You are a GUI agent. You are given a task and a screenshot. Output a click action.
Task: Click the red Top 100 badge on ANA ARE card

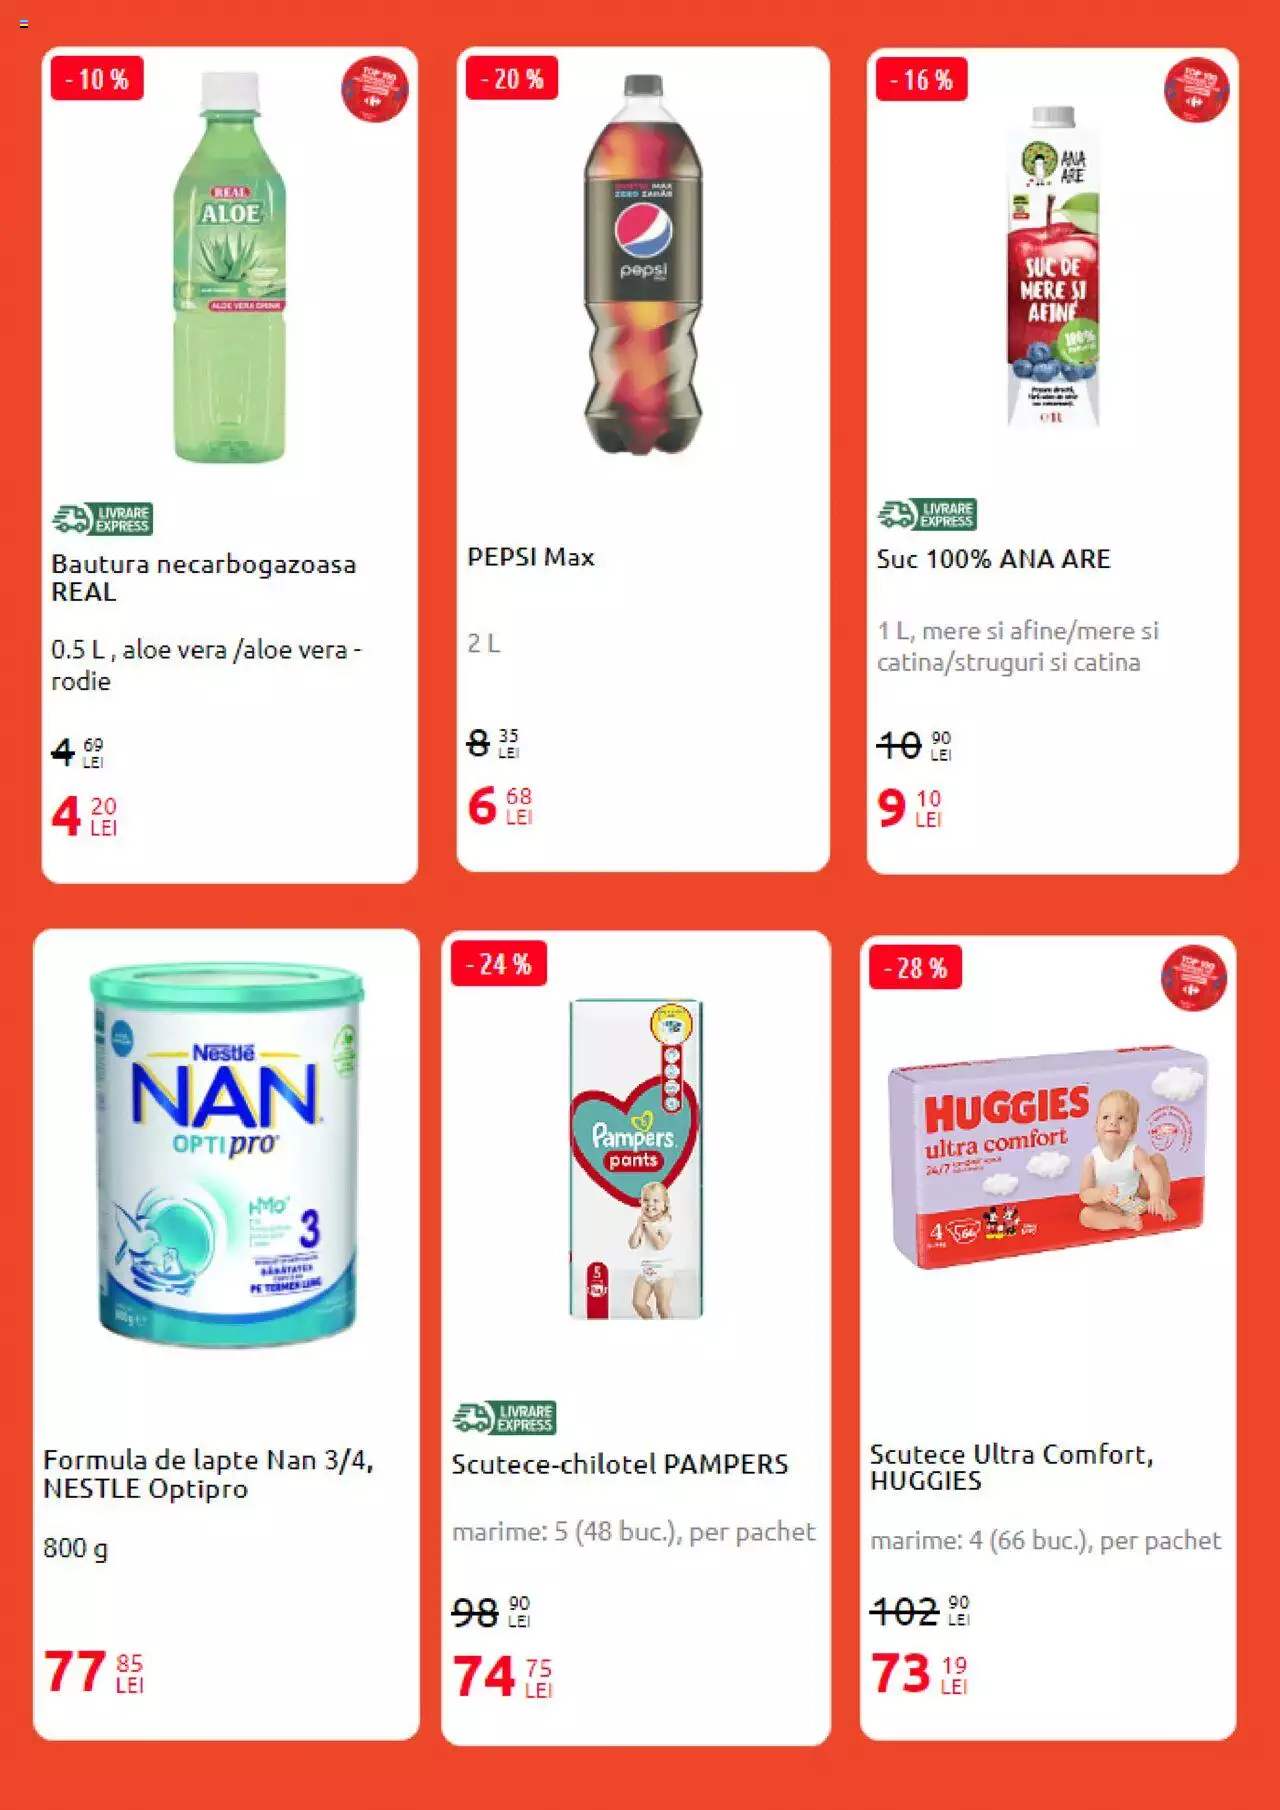pyautogui.click(x=1197, y=90)
